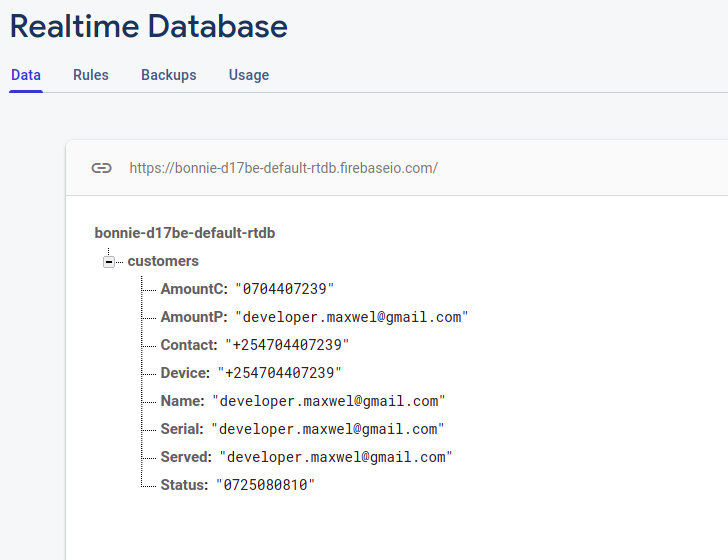728x560 pixels.
Task: Click the Device key
Action: click(185, 373)
